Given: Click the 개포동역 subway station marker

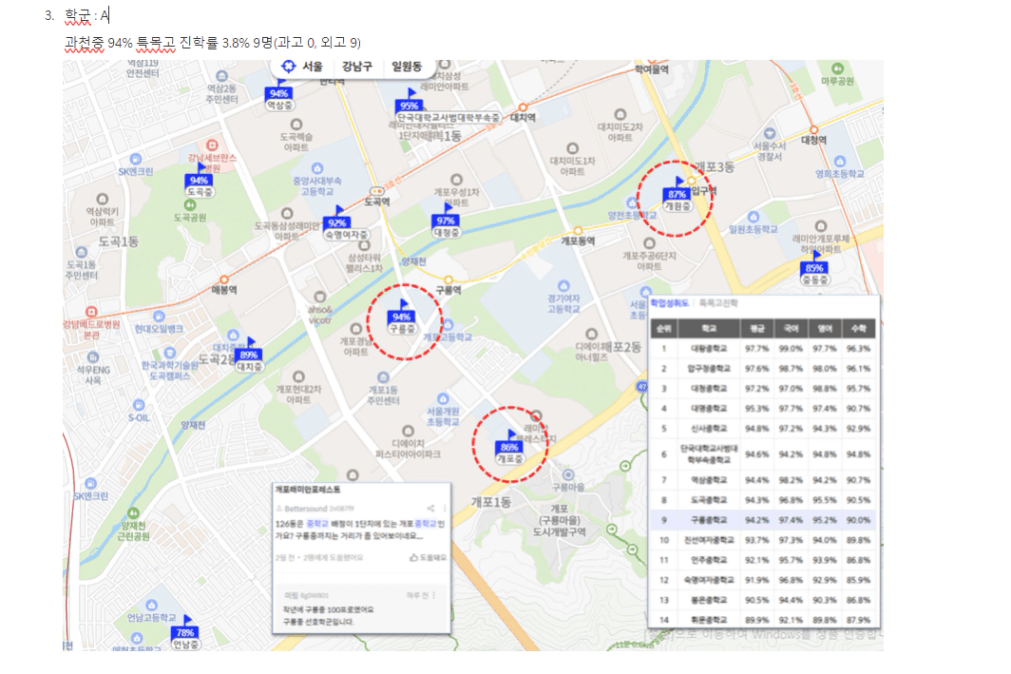Looking at the screenshot, I should [x=578, y=231].
